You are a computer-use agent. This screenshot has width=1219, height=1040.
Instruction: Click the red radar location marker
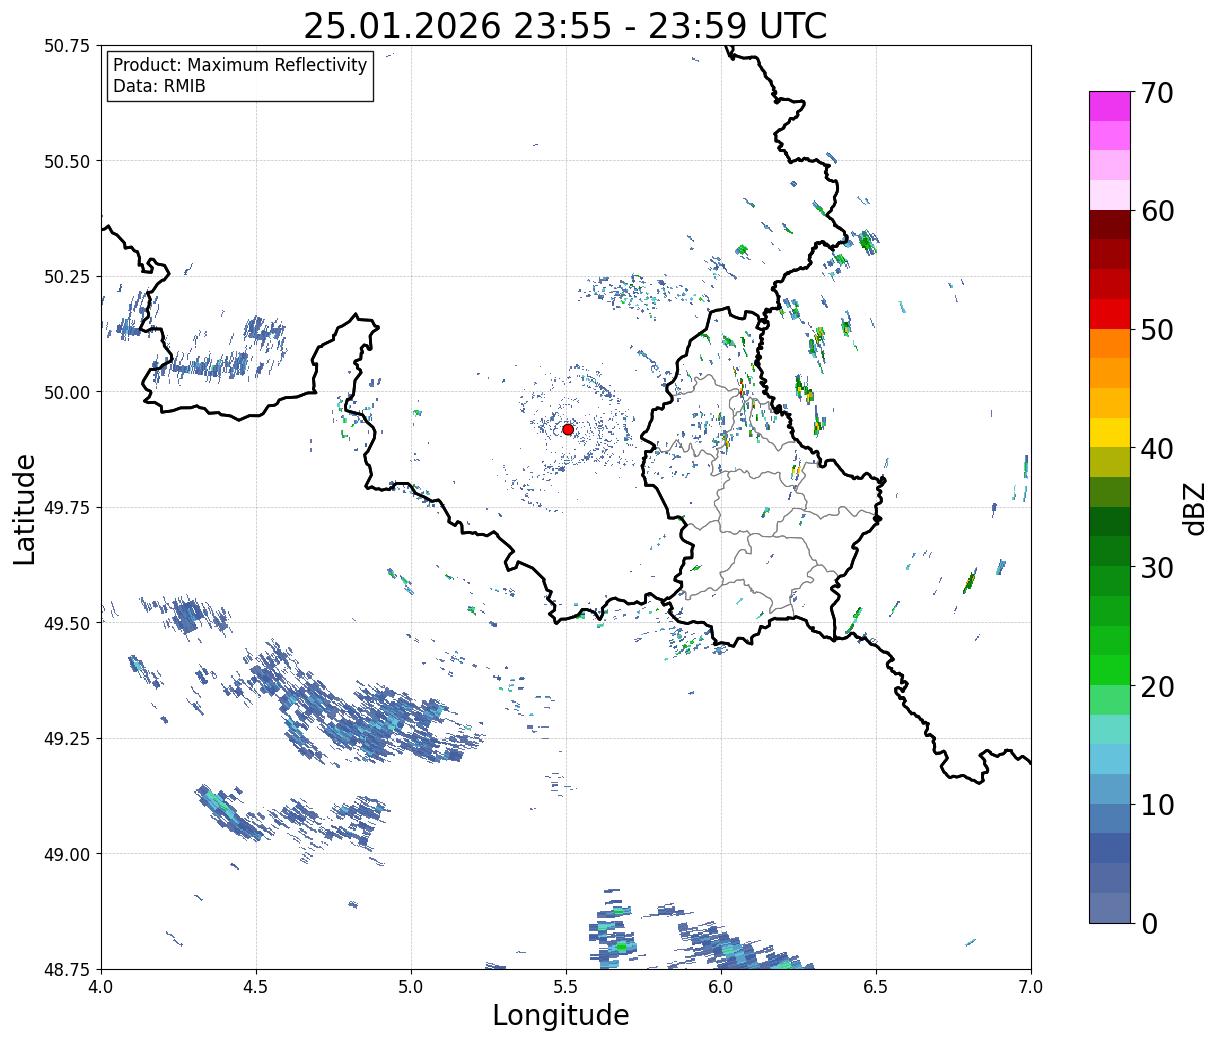[x=568, y=429]
